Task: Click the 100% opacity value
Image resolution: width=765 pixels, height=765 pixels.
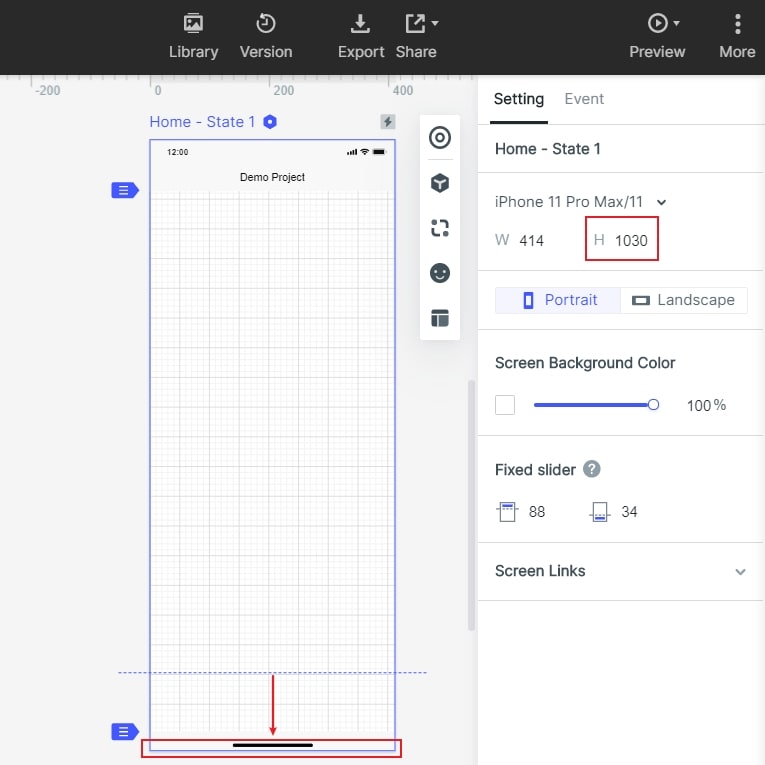Action: tap(706, 405)
